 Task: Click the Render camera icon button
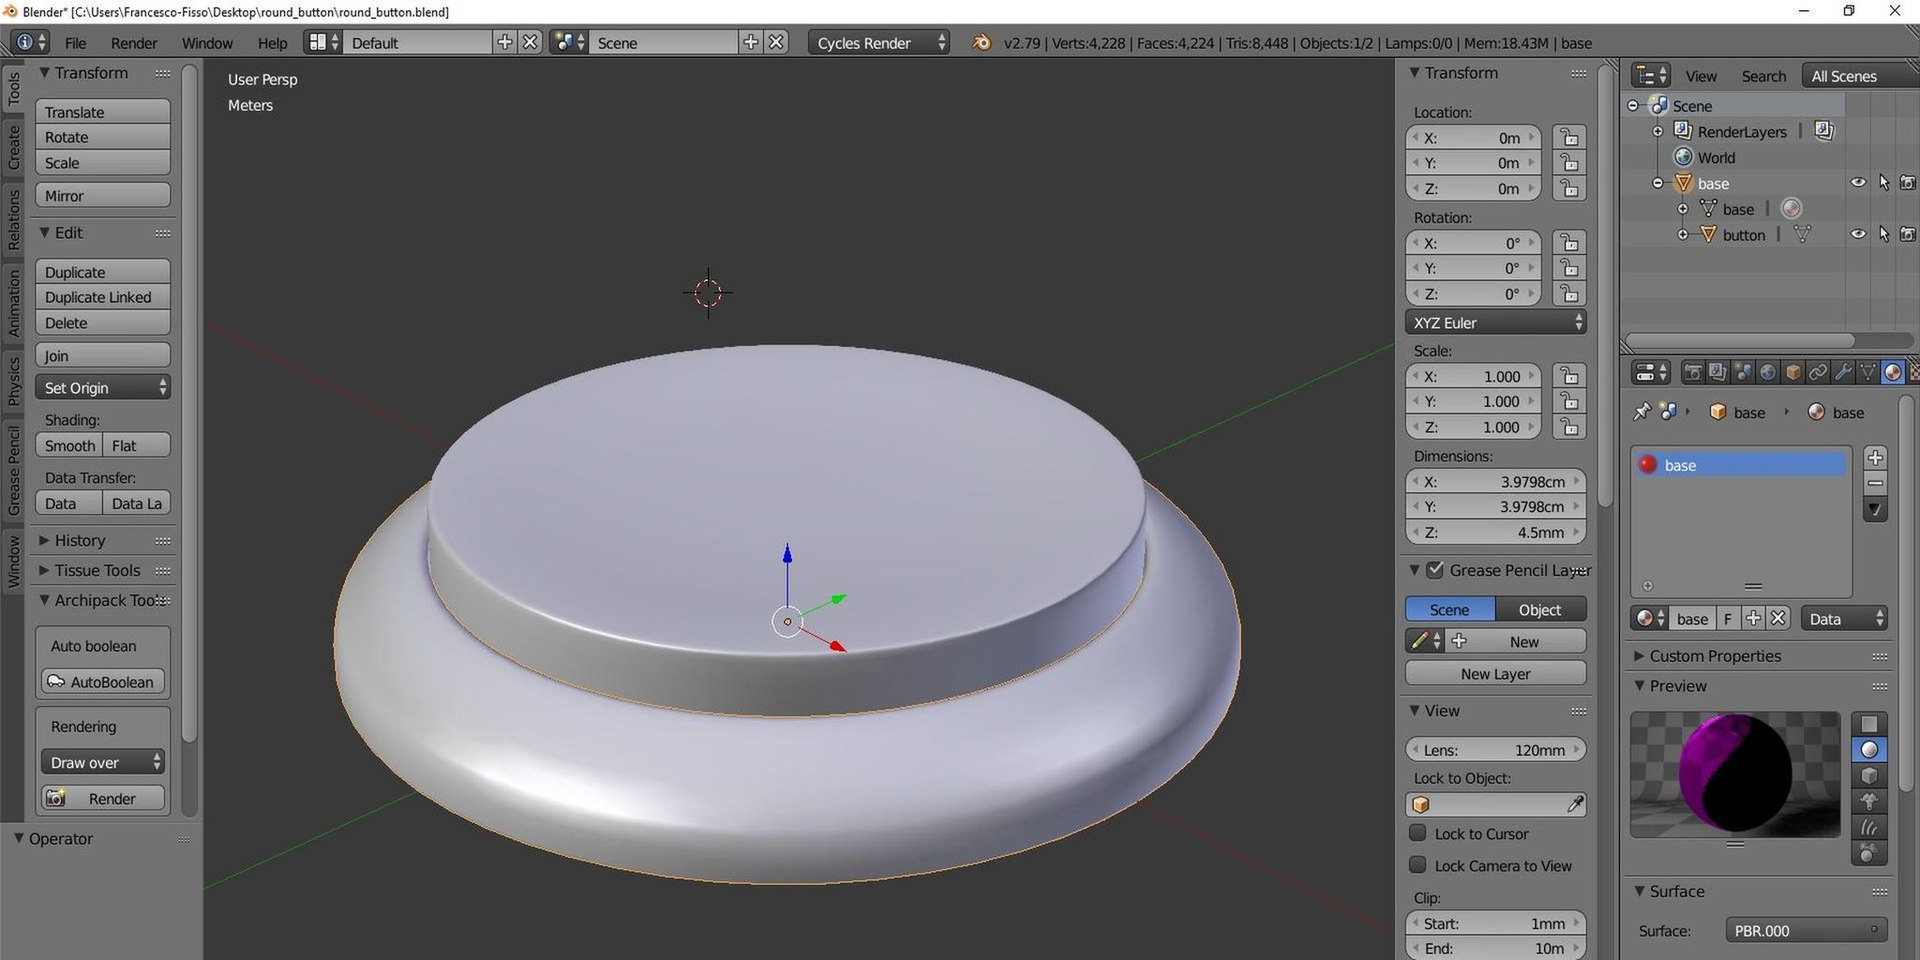103,799
